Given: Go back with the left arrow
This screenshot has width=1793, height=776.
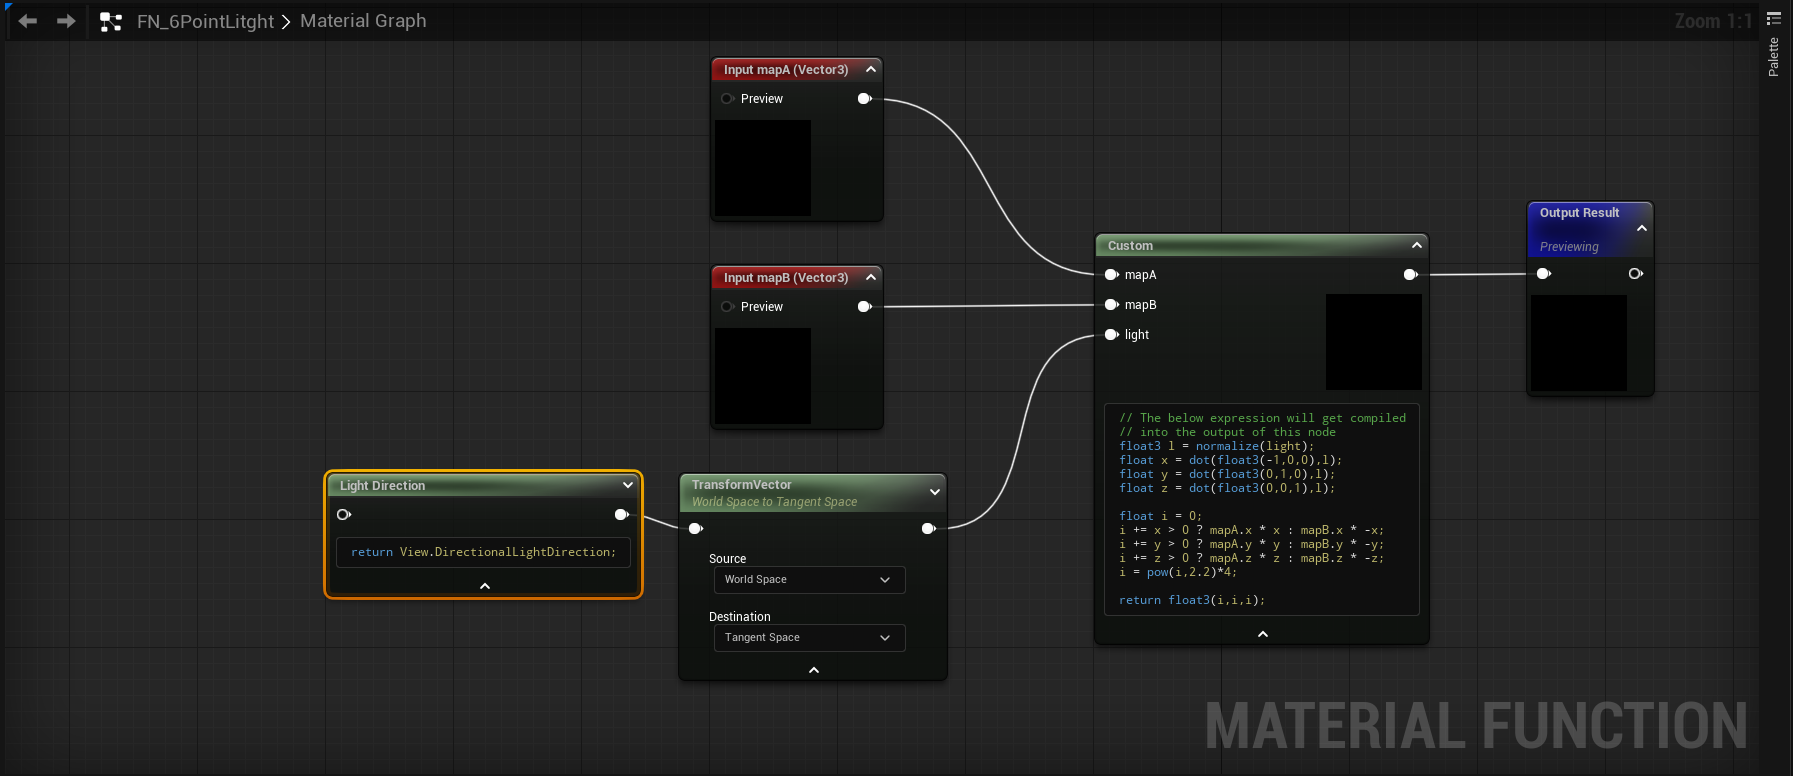Looking at the screenshot, I should coord(28,21).
